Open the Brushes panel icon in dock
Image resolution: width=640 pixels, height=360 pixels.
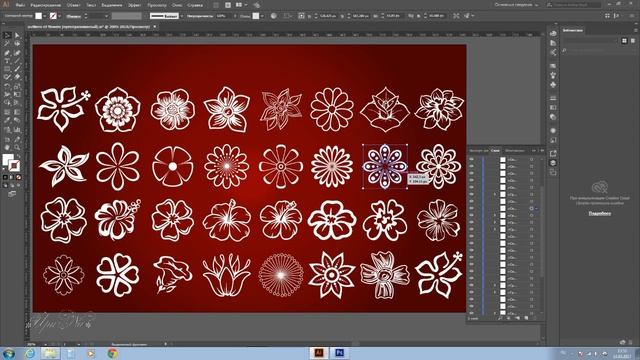click(553, 75)
